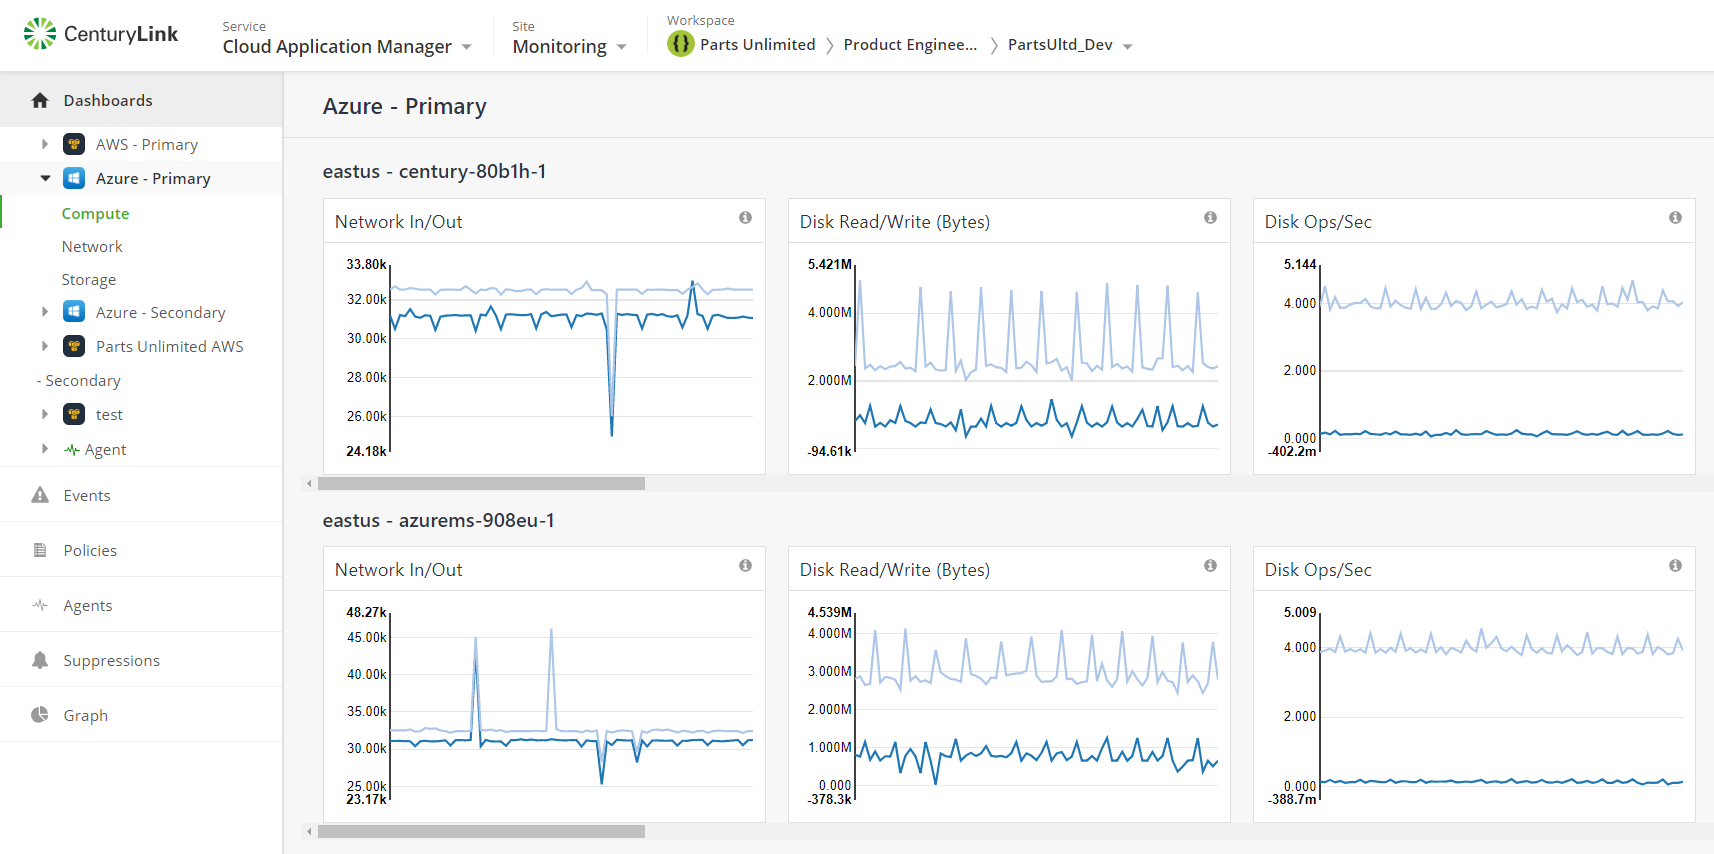Select Storage under Azure - Primary
The height and width of the screenshot is (854, 1714).
coord(89,279)
